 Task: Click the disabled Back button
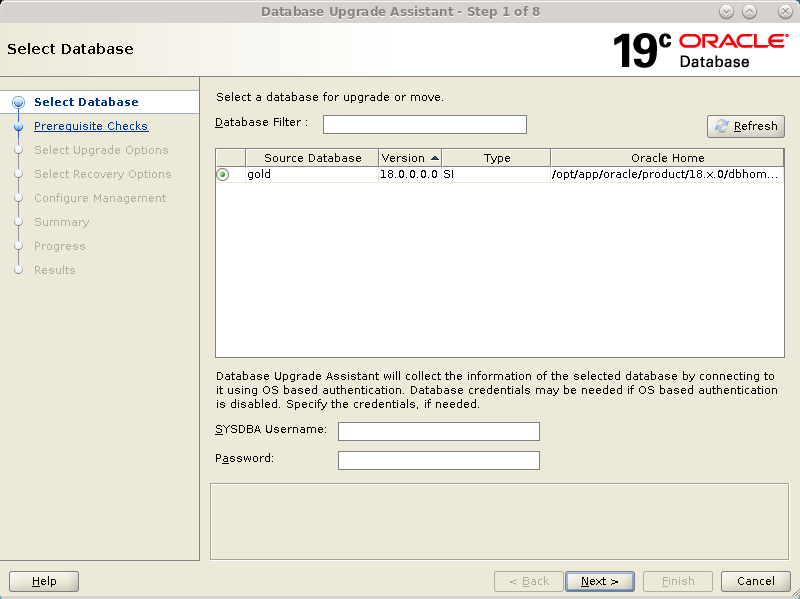tap(528, 581)
